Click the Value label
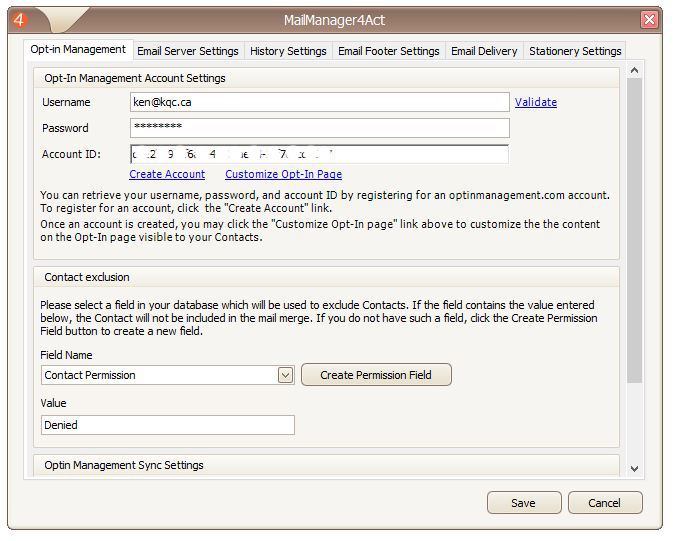 coord(53,403)
